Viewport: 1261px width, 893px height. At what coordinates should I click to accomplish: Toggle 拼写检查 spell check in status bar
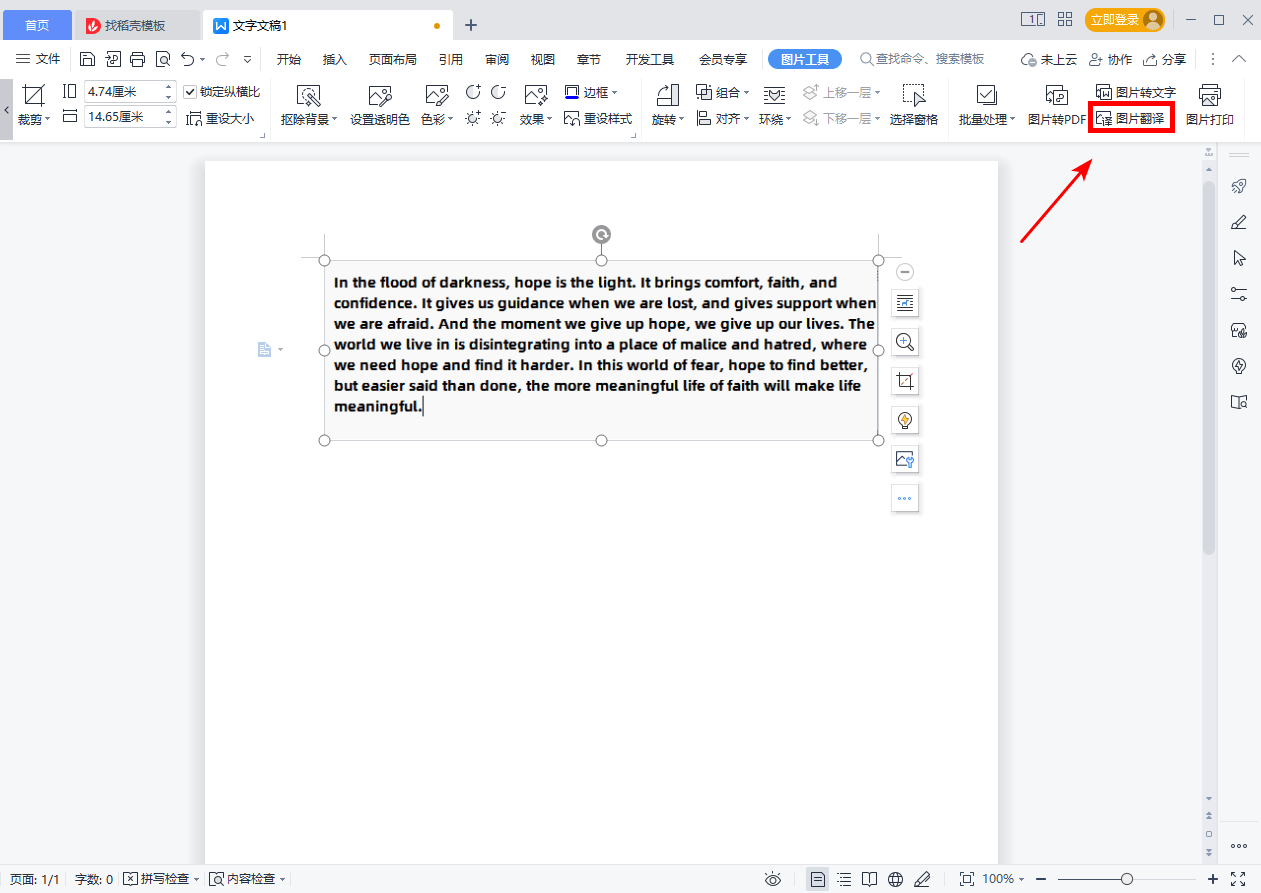click(x=160, y=879)
